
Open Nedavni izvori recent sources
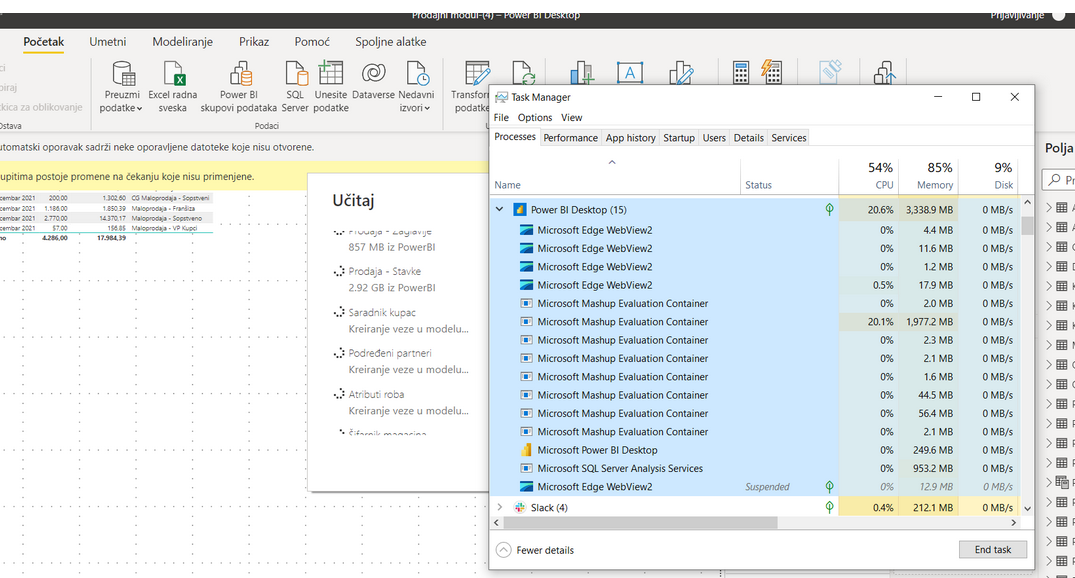click(416, 87)
